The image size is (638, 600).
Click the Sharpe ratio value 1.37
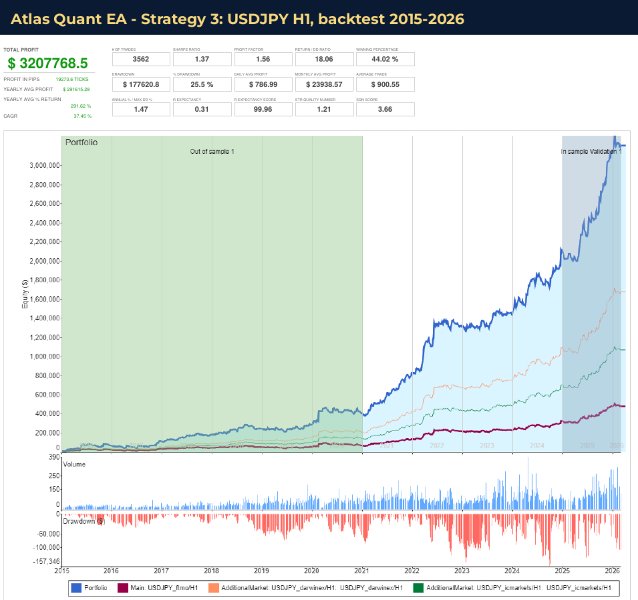[x=202, y=59]
